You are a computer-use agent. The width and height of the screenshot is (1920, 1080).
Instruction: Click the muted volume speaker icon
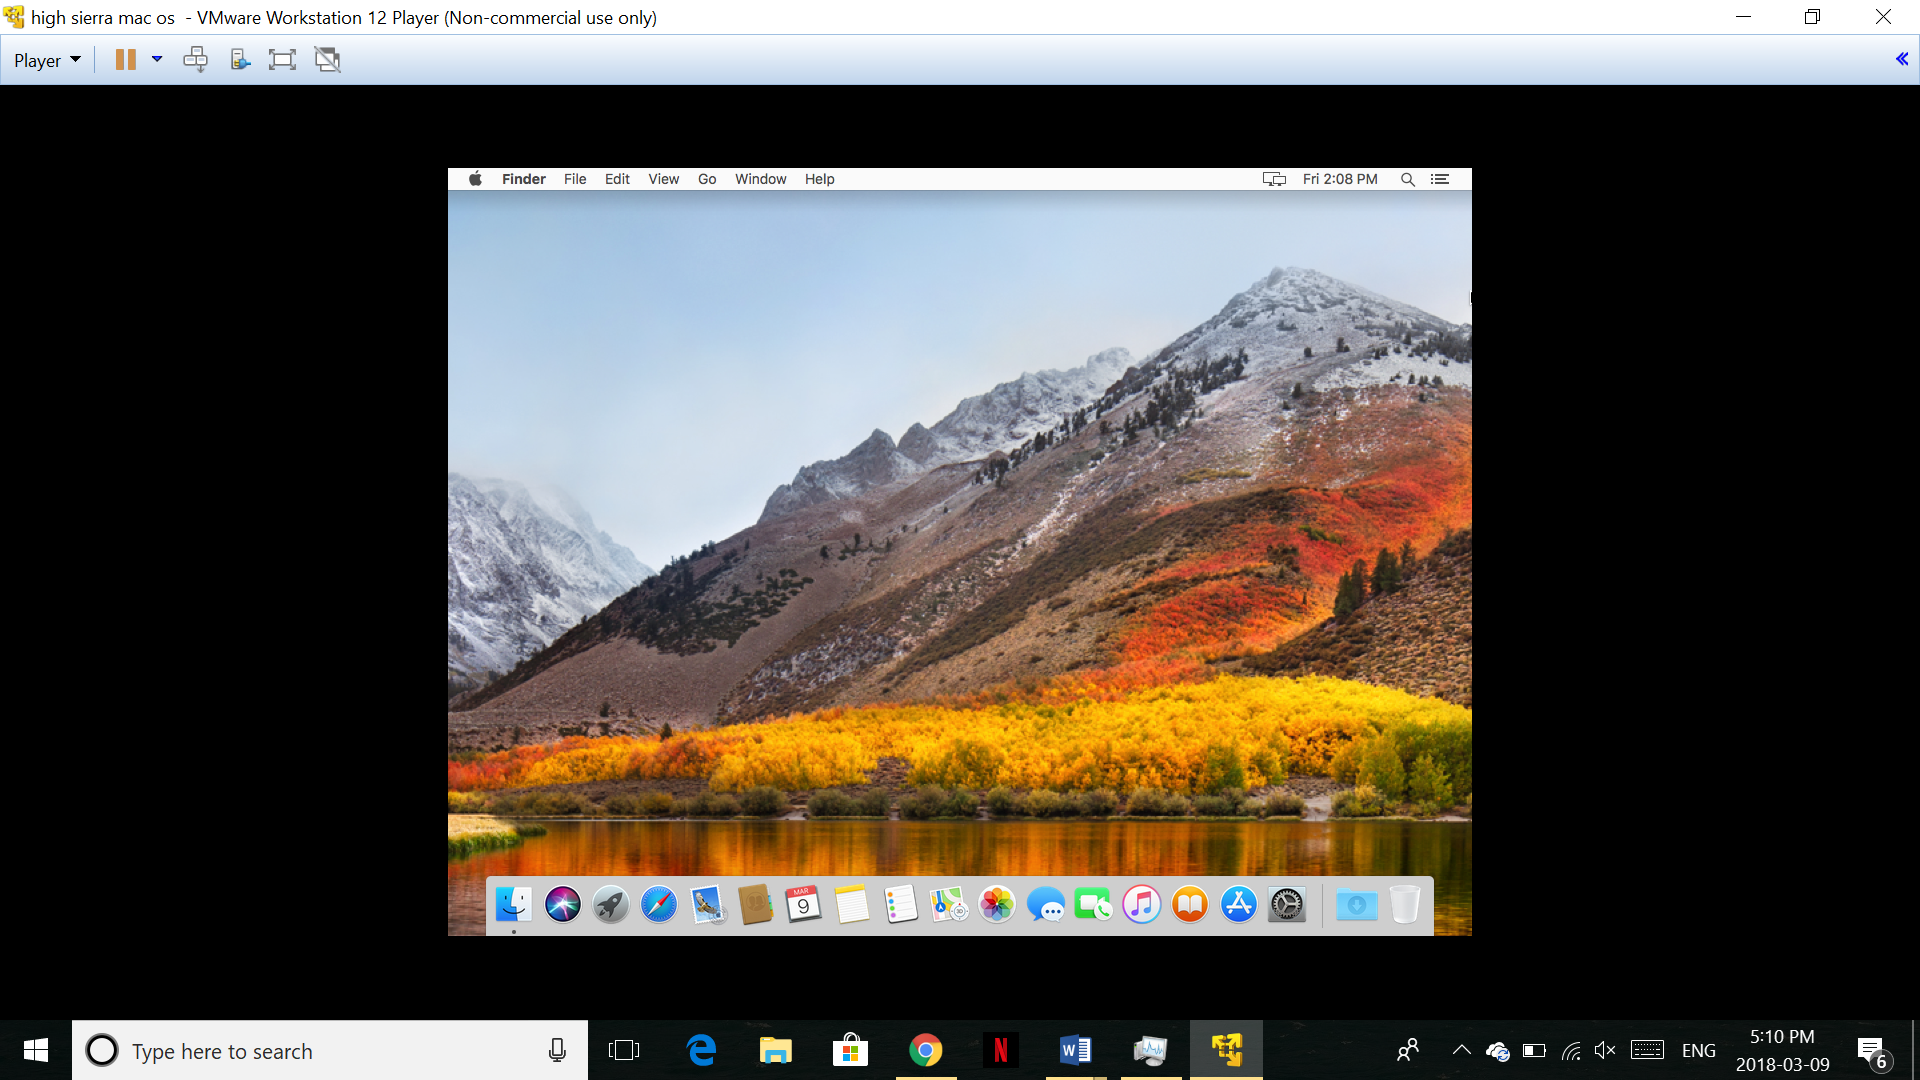tap(1605, 1050)
